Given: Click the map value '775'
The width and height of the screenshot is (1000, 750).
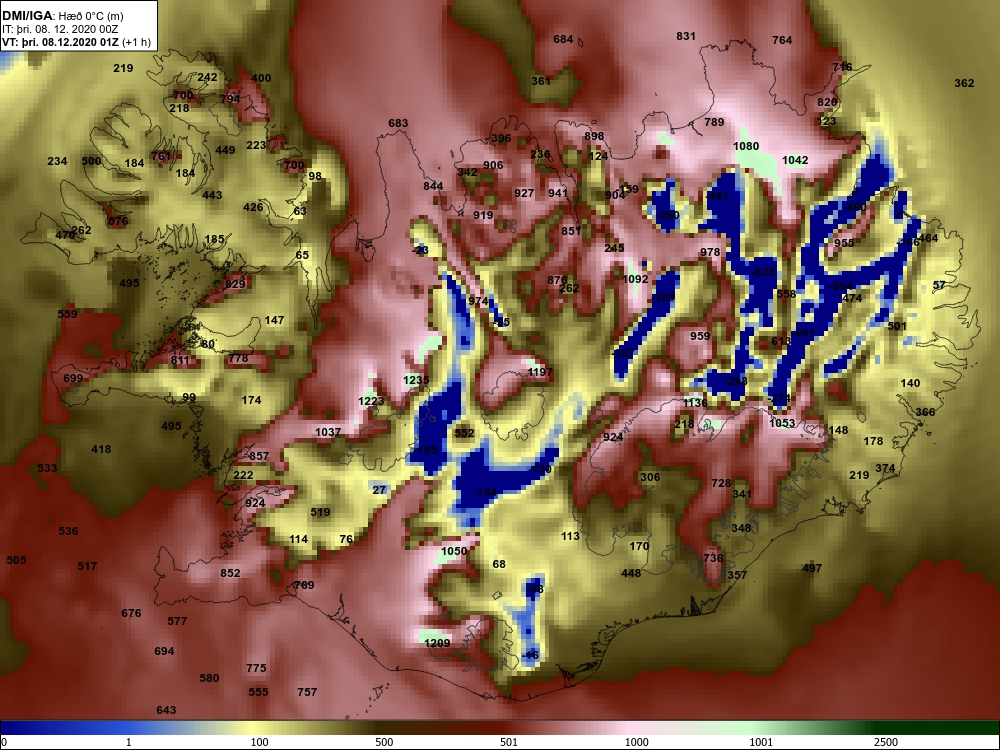Looking at the screenshot, I should (x=256, y=668).
